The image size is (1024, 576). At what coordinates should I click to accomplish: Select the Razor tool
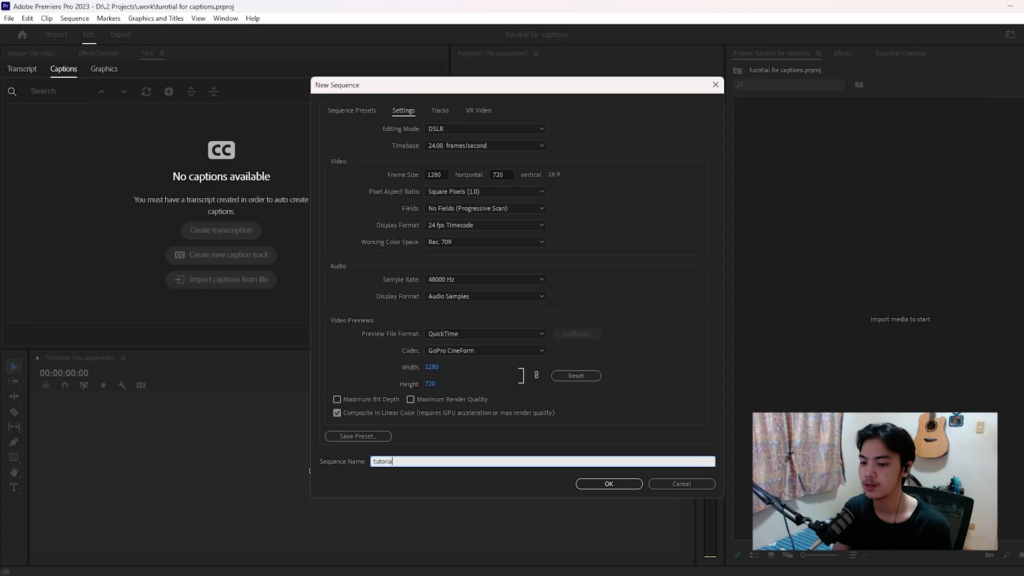click(14, 412)
